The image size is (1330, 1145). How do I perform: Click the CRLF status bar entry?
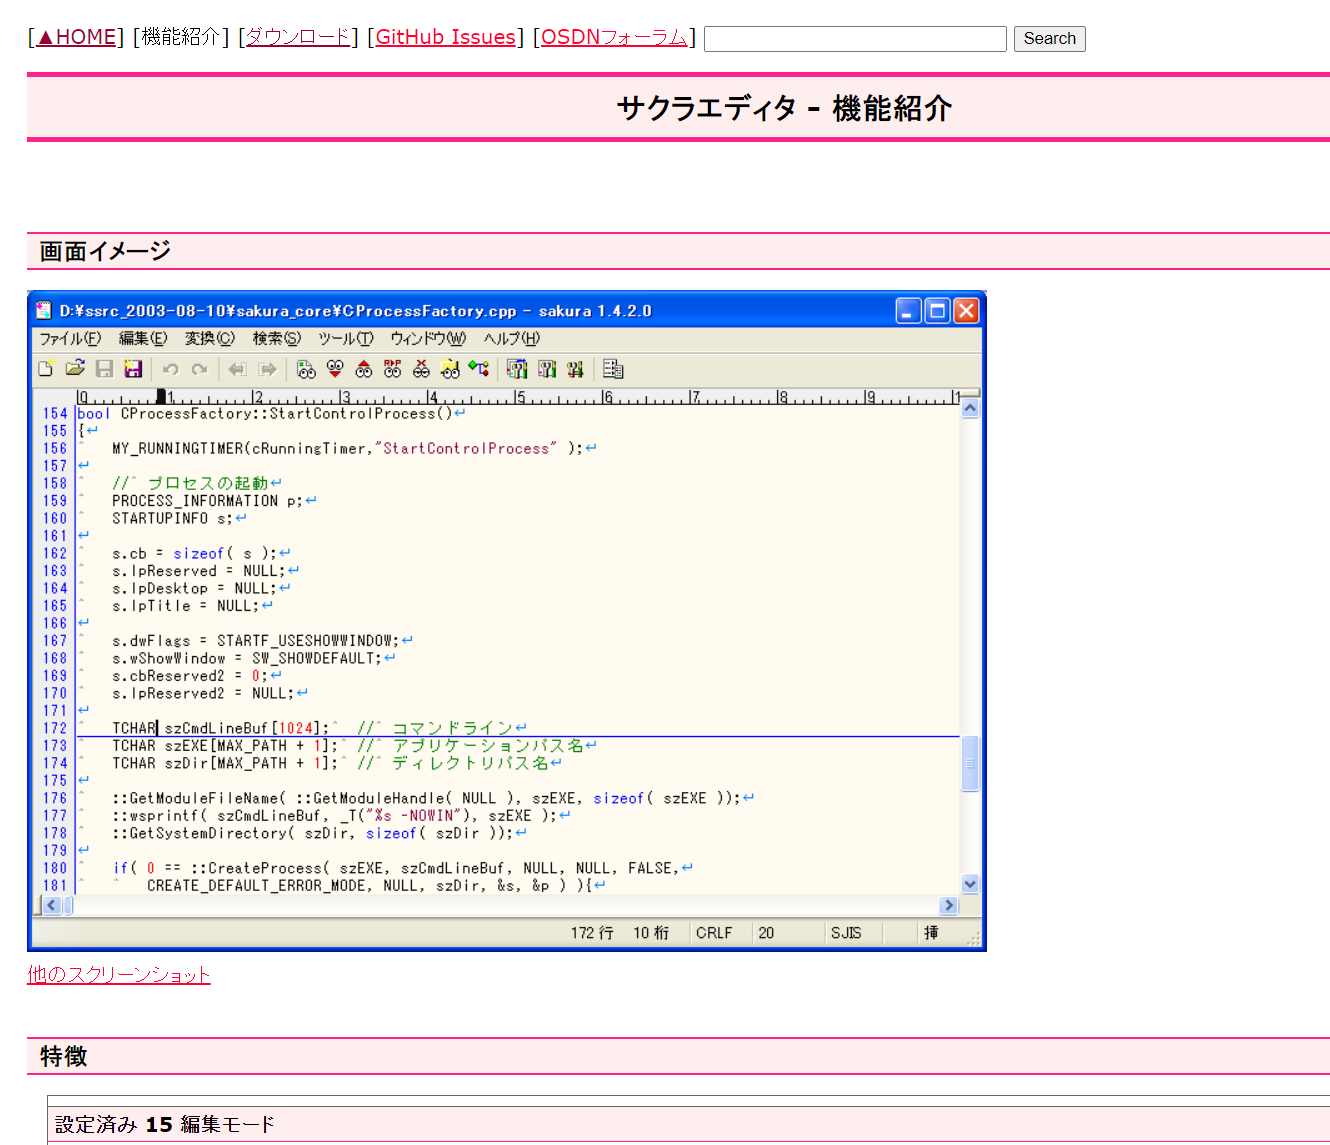(x=714, y=933)
